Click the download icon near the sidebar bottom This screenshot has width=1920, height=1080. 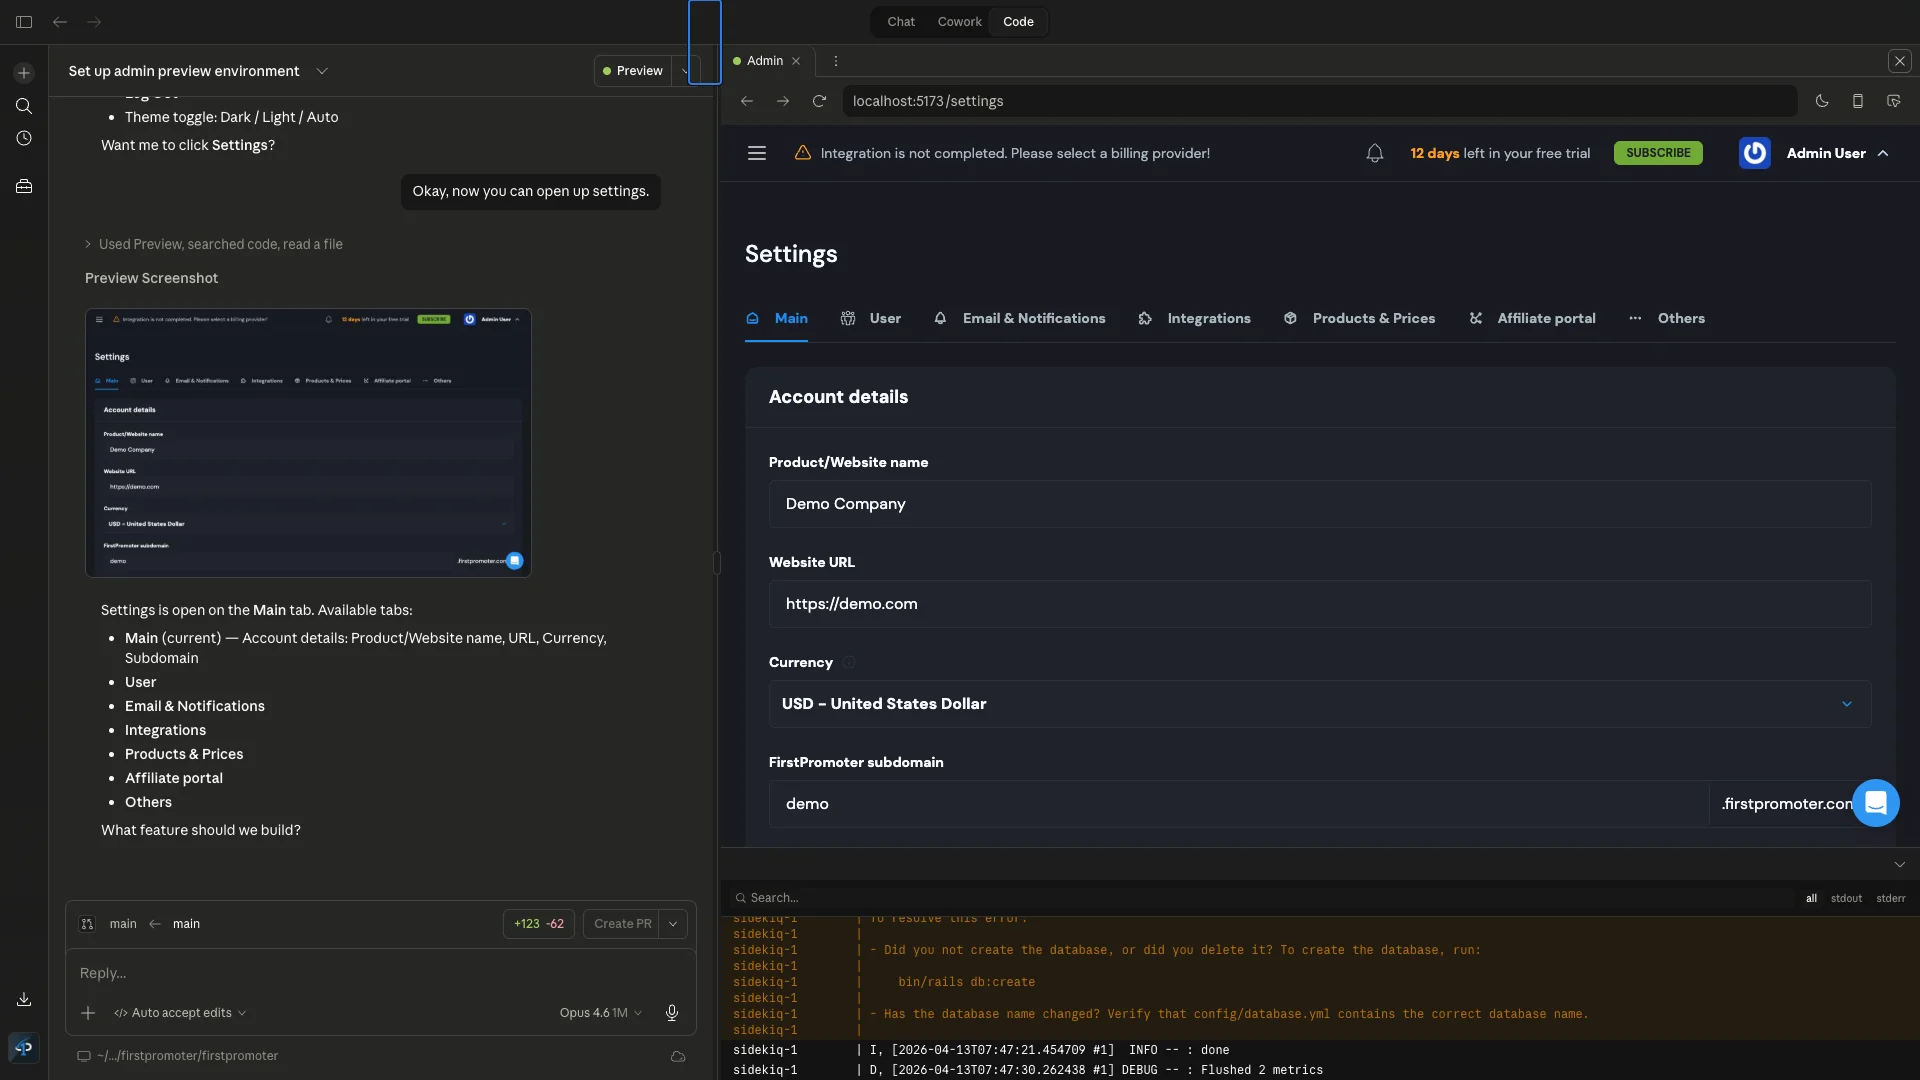[x=23, y=999]
